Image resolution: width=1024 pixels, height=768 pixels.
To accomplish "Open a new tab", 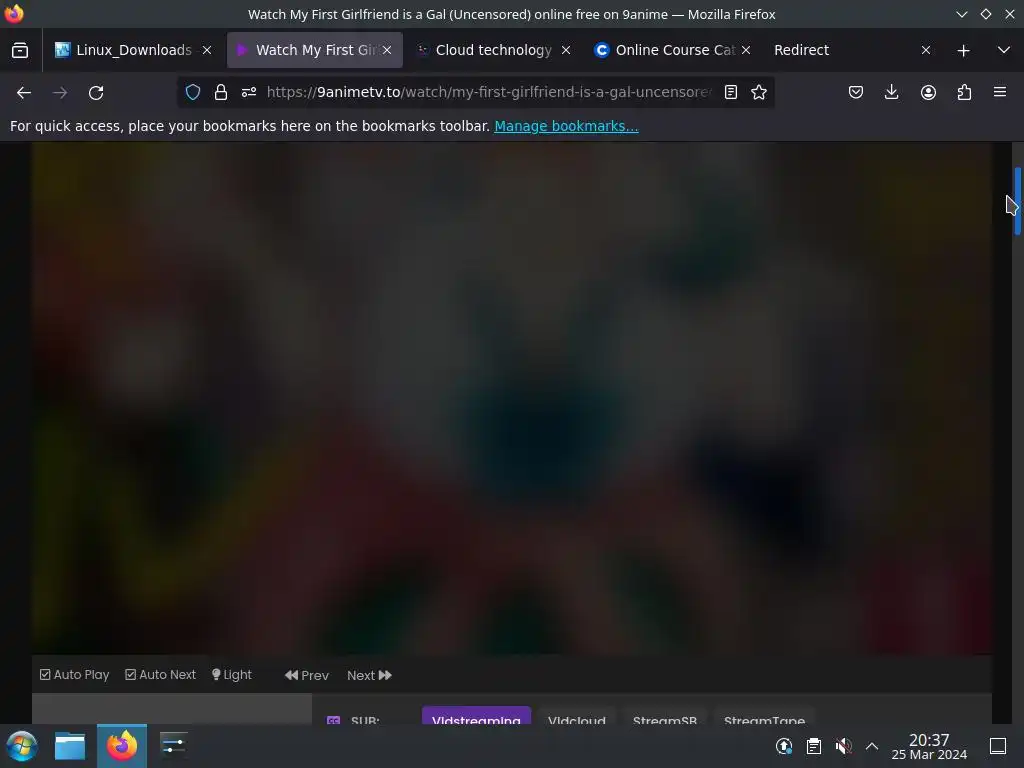I will 963,50.
